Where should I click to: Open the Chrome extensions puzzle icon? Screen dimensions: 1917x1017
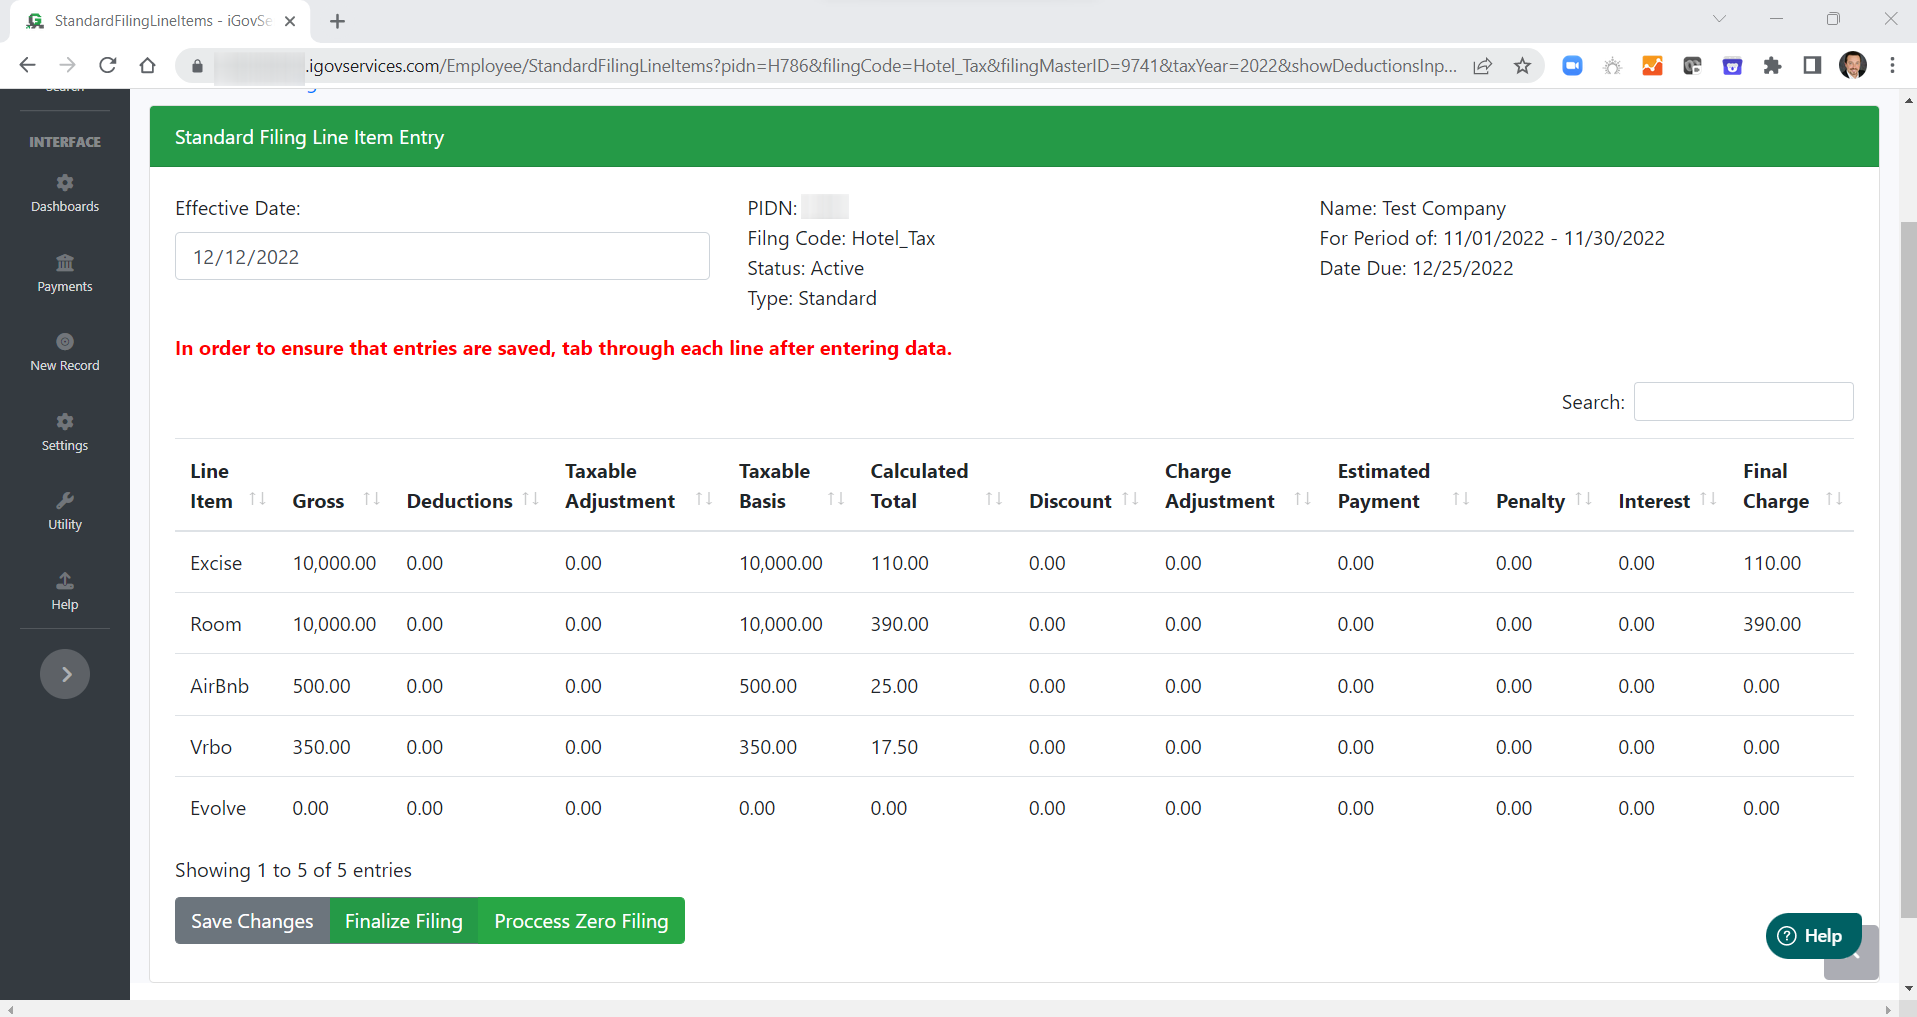point(1772,65)
